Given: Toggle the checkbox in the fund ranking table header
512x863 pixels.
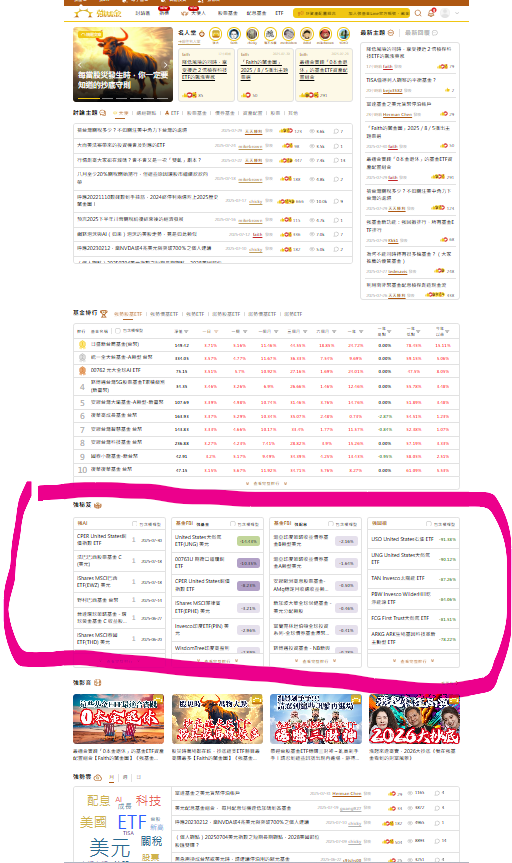Looking at the screenshot, I should coord(118,331).
